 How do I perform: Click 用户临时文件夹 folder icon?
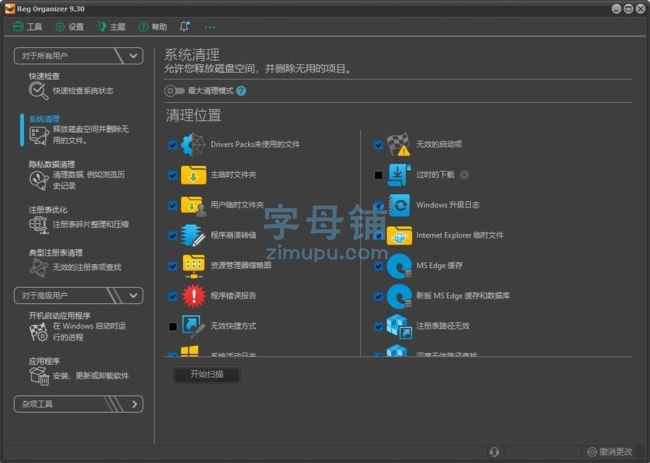[193, 205]
